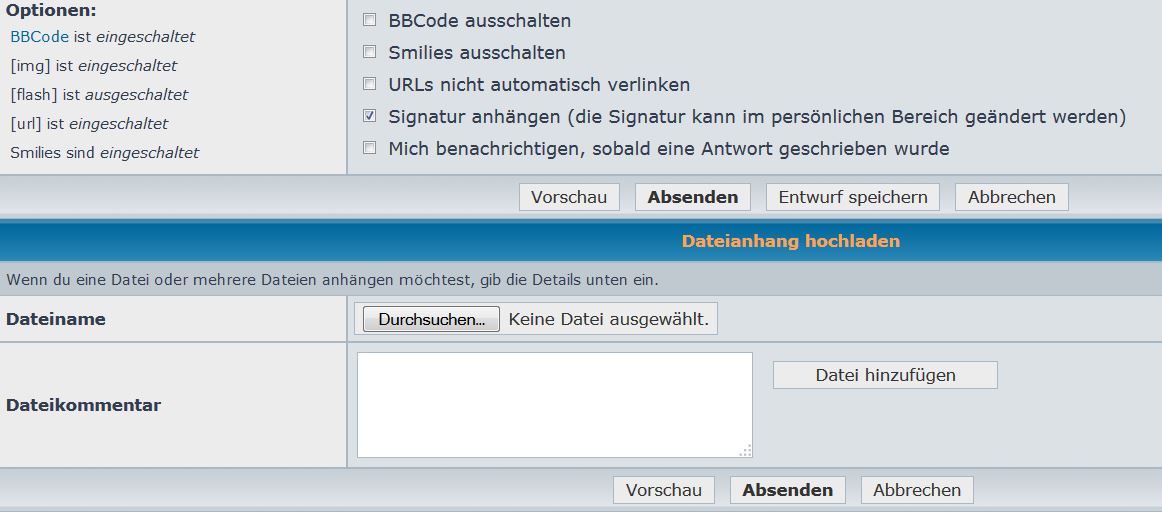
Task: Click the 'Keine Datei ausgewählt.' file field
Action: [x=608, y=320]
